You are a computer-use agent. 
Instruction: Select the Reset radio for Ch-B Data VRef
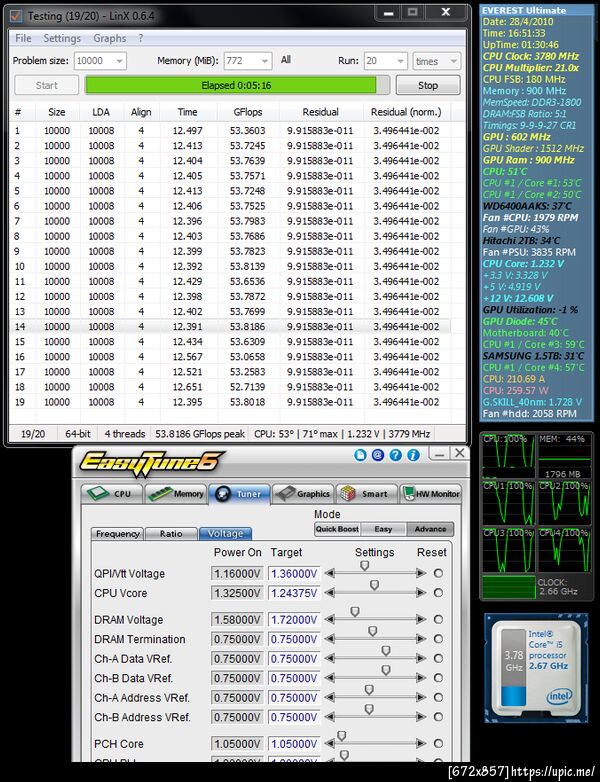coord(438,678)
